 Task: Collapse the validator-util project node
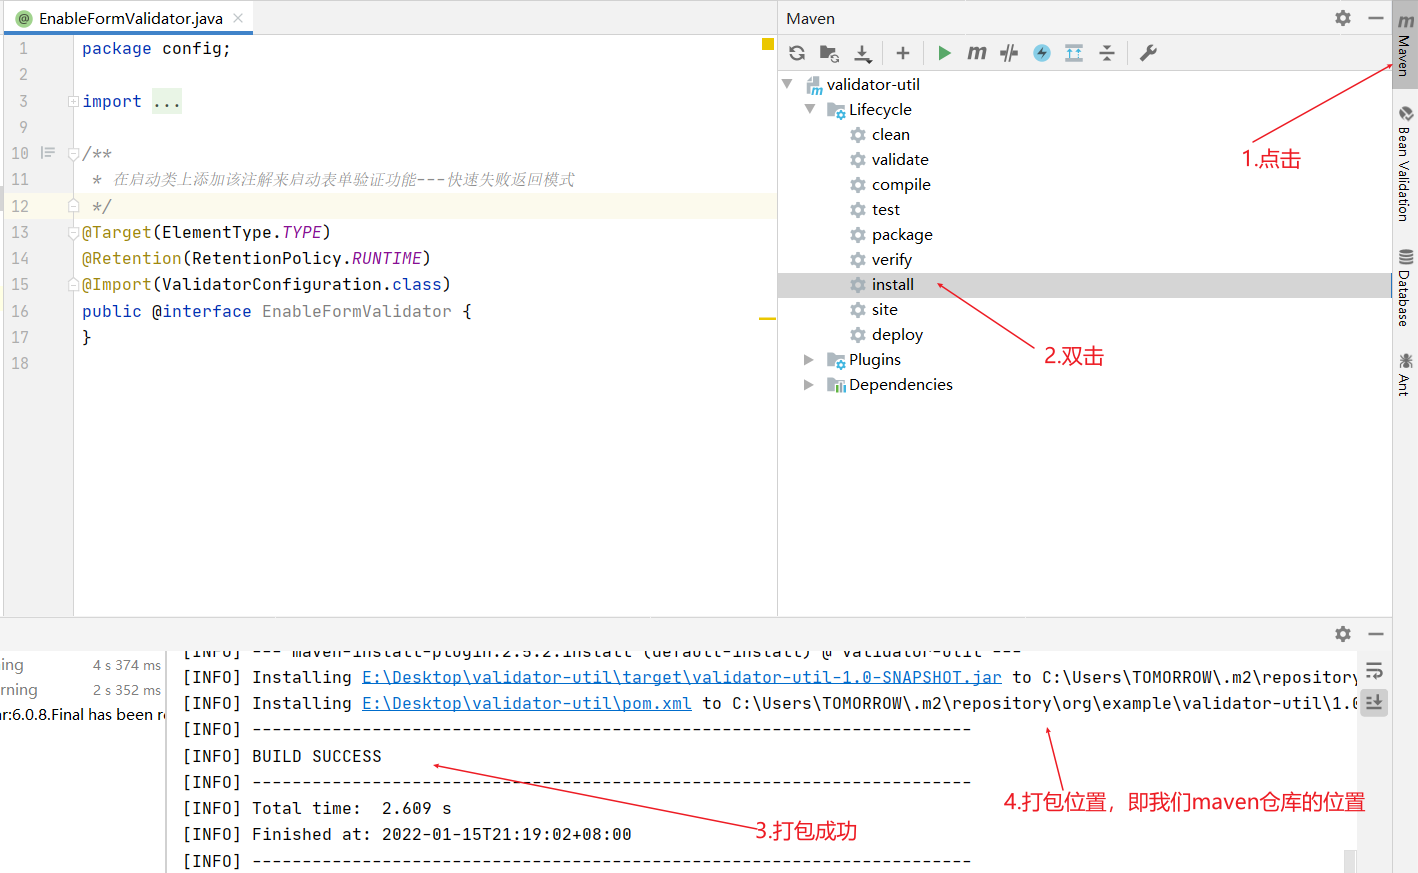[787, 84]
